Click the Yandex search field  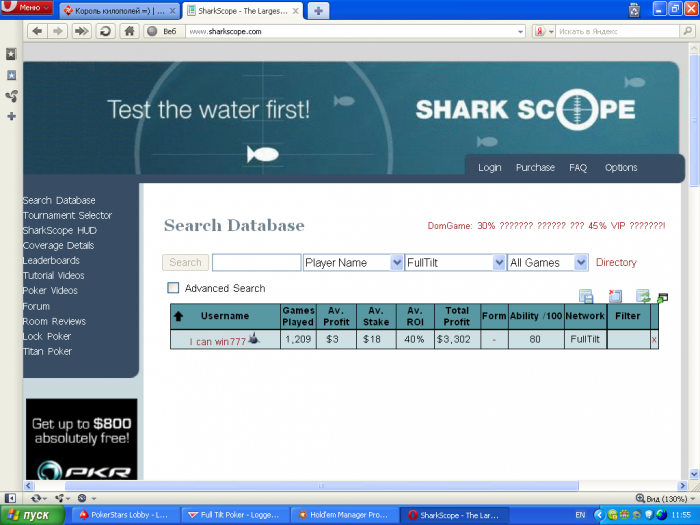click(x=617, y=32)
